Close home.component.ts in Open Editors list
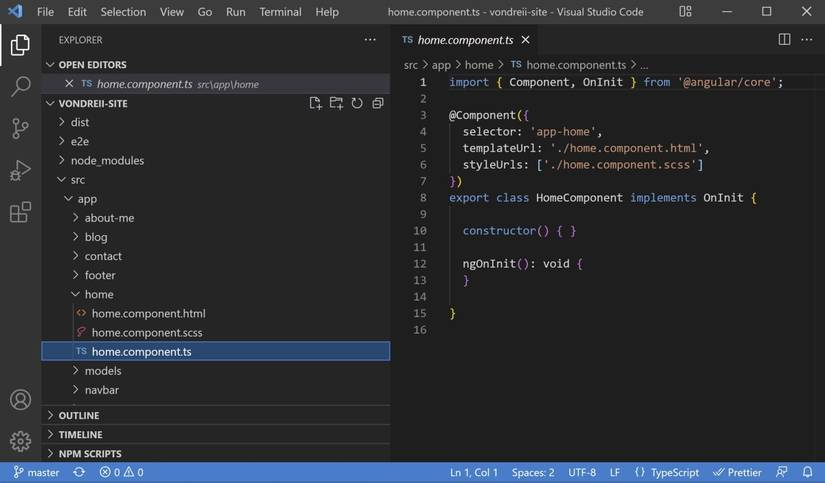Viewport: 825px width, 483px height. (x=69, y=84)
